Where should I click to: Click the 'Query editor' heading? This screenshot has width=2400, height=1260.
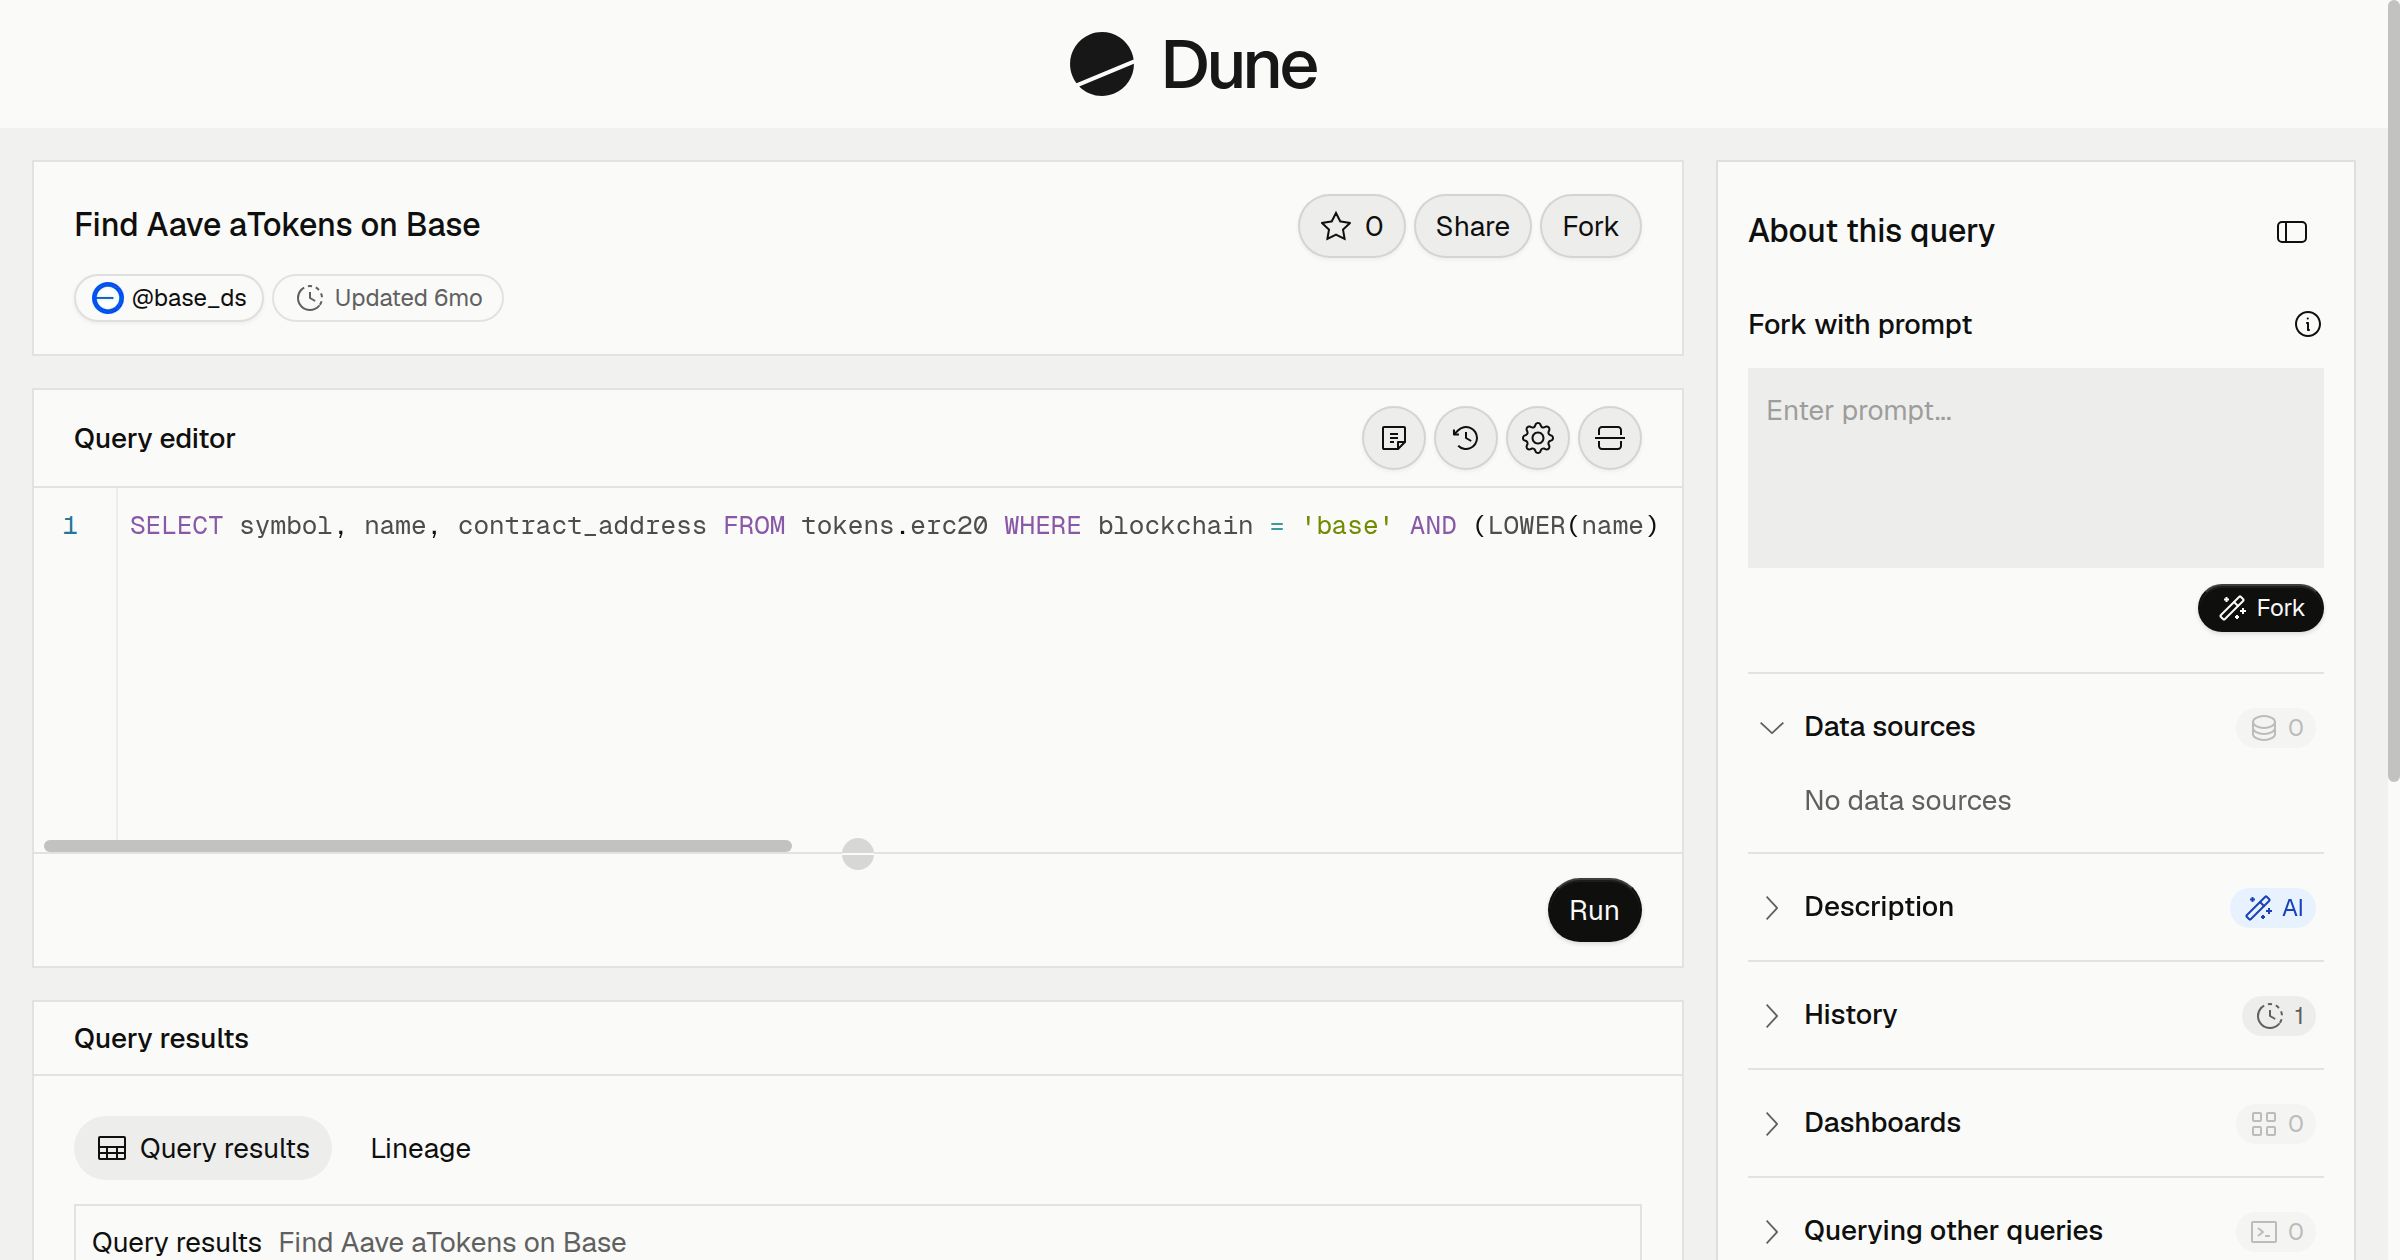click(x=155, y=438)
